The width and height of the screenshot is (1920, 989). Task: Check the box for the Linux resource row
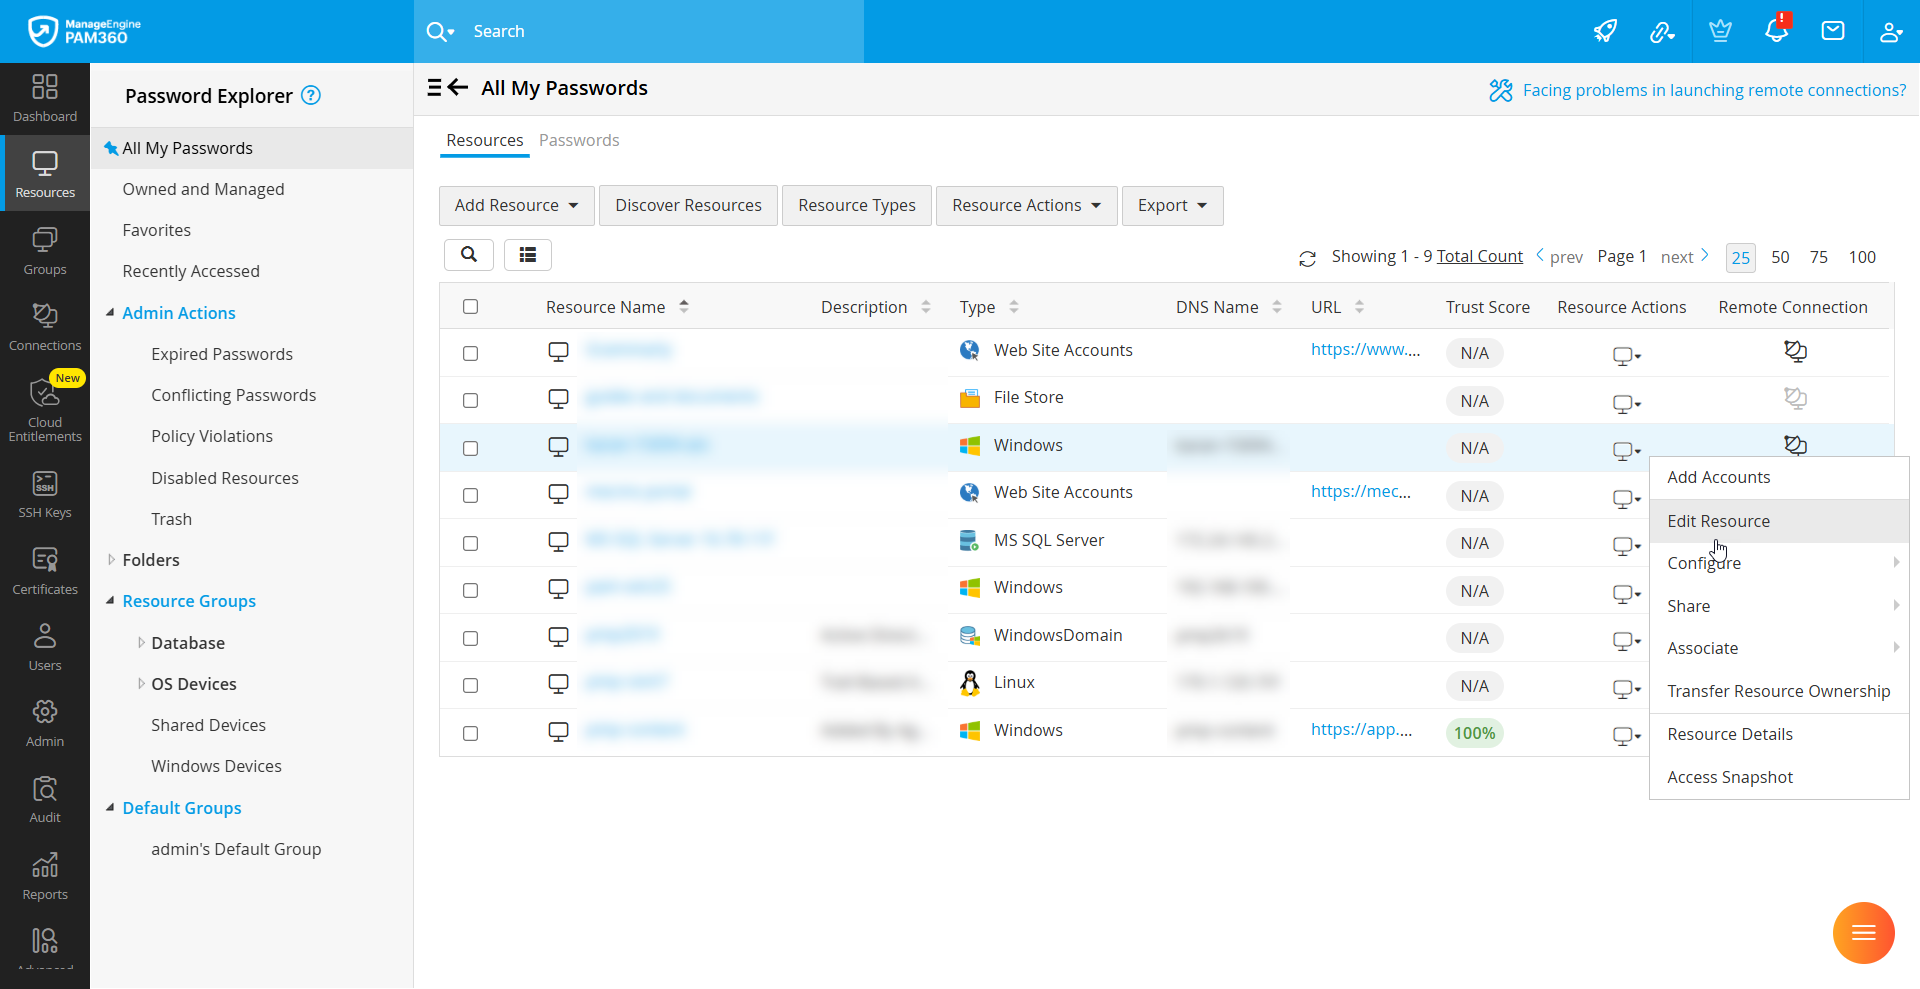471,686
